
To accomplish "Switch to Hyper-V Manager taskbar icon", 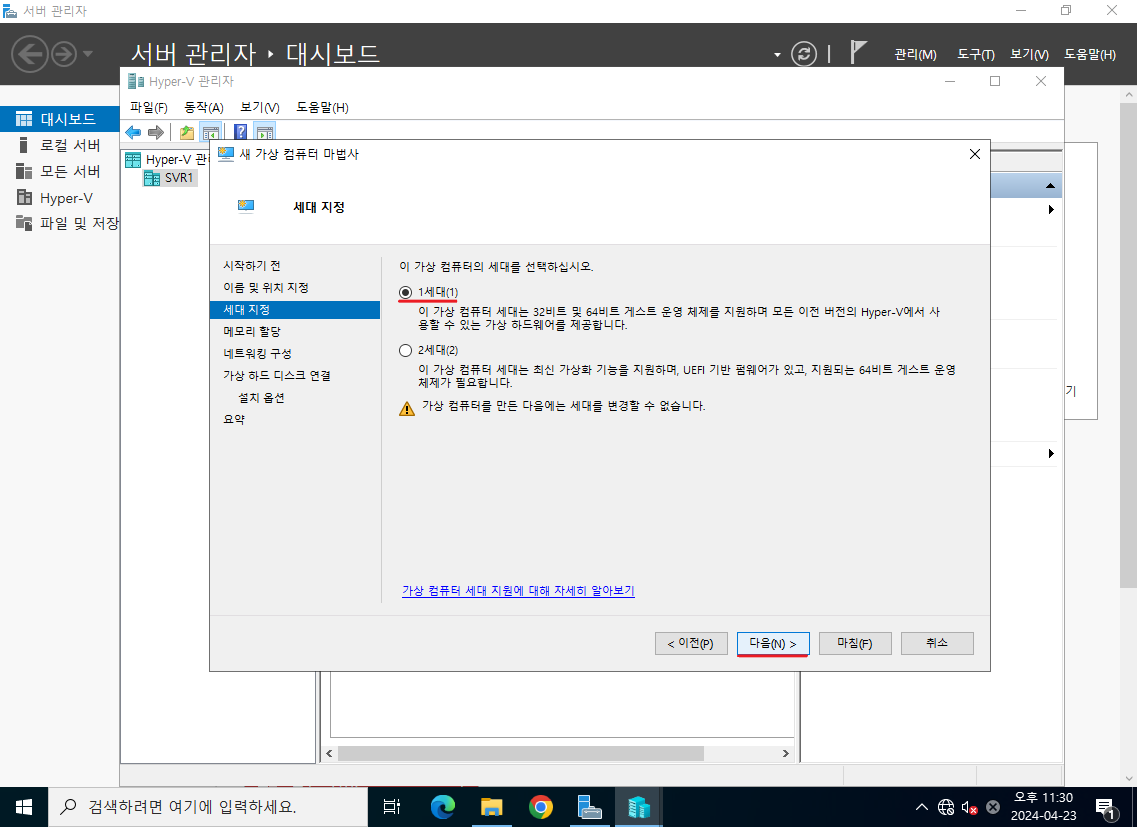I will (x=639, y=807).
